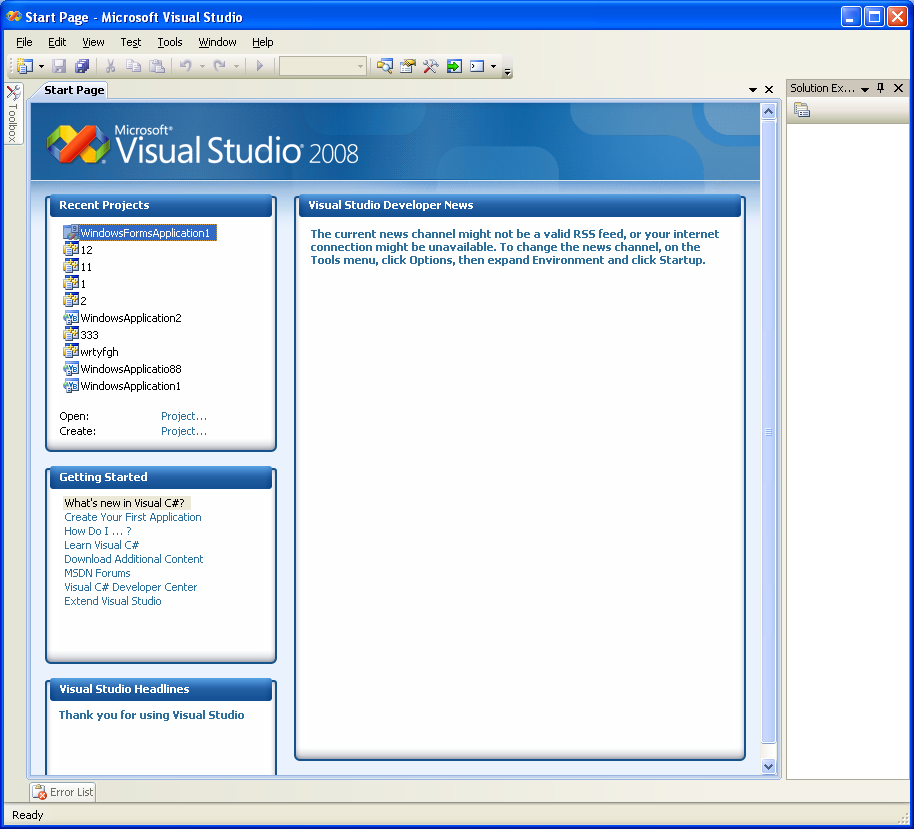Open the Window menu
Image resolution: width=914 pixels, height=829 pixels.
217,42
